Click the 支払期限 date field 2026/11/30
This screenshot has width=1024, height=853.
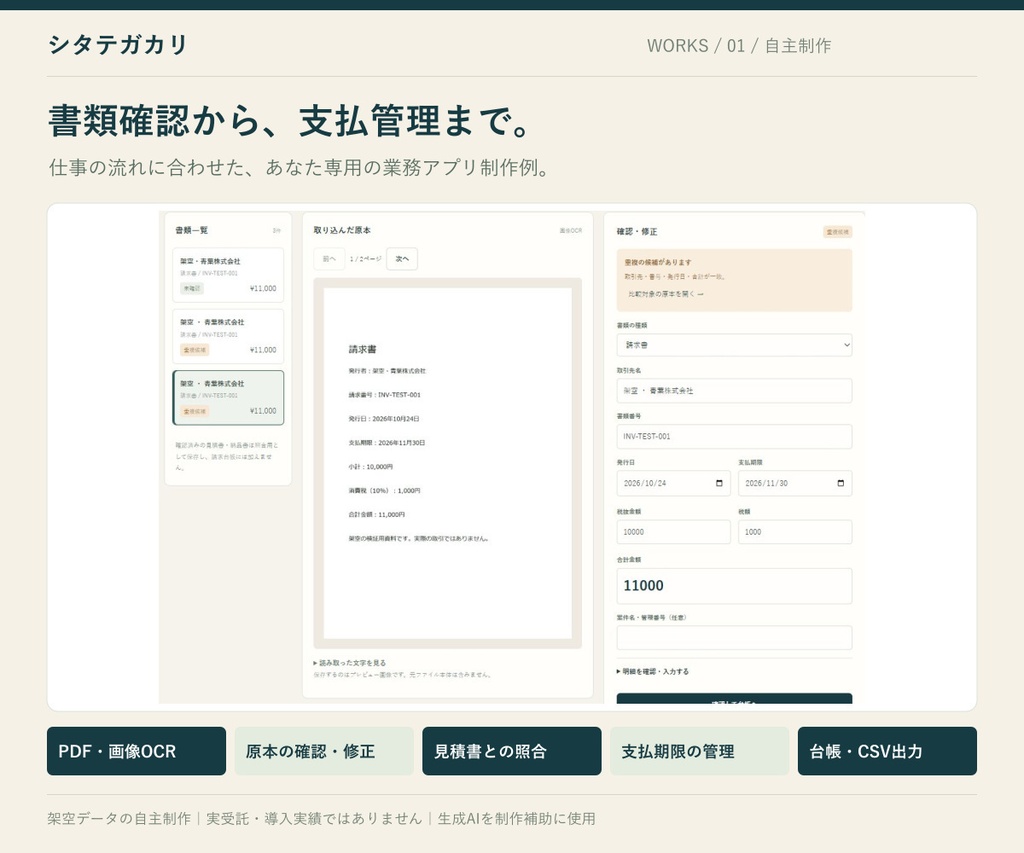point(795,483)
